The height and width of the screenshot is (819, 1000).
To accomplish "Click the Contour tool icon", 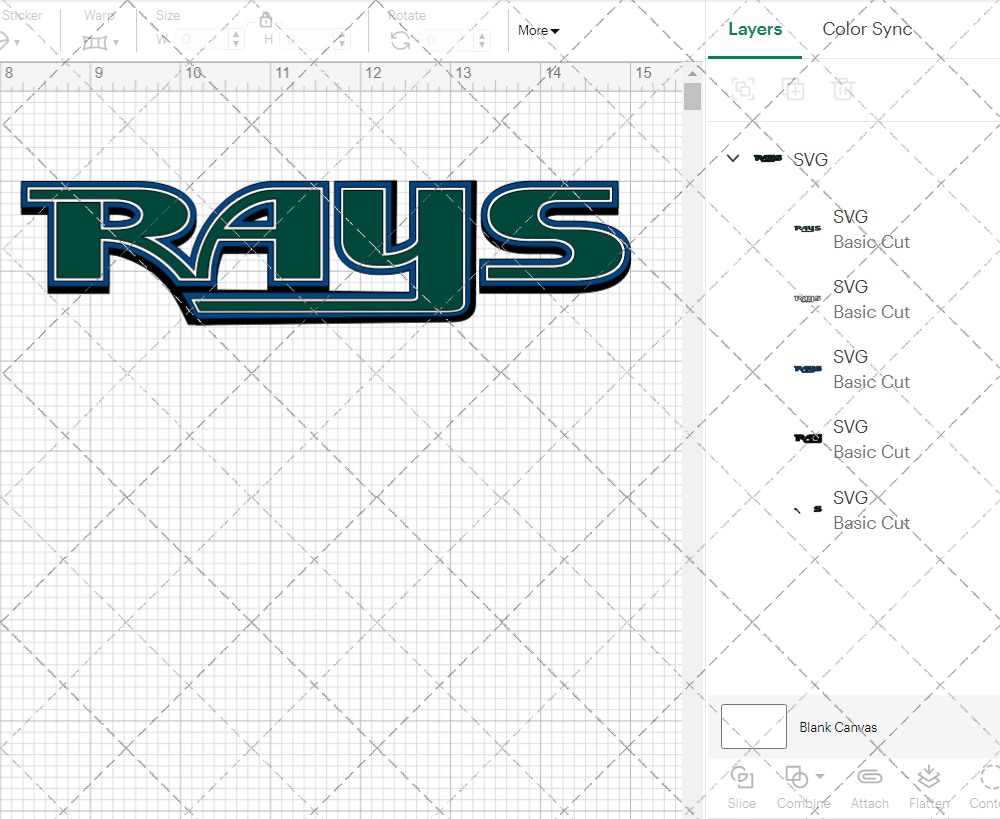I will point(990,778).
